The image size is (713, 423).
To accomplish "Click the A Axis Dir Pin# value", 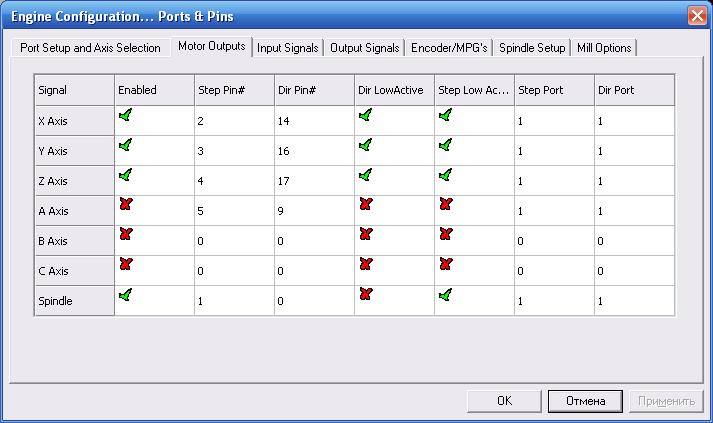I will 314,211.
